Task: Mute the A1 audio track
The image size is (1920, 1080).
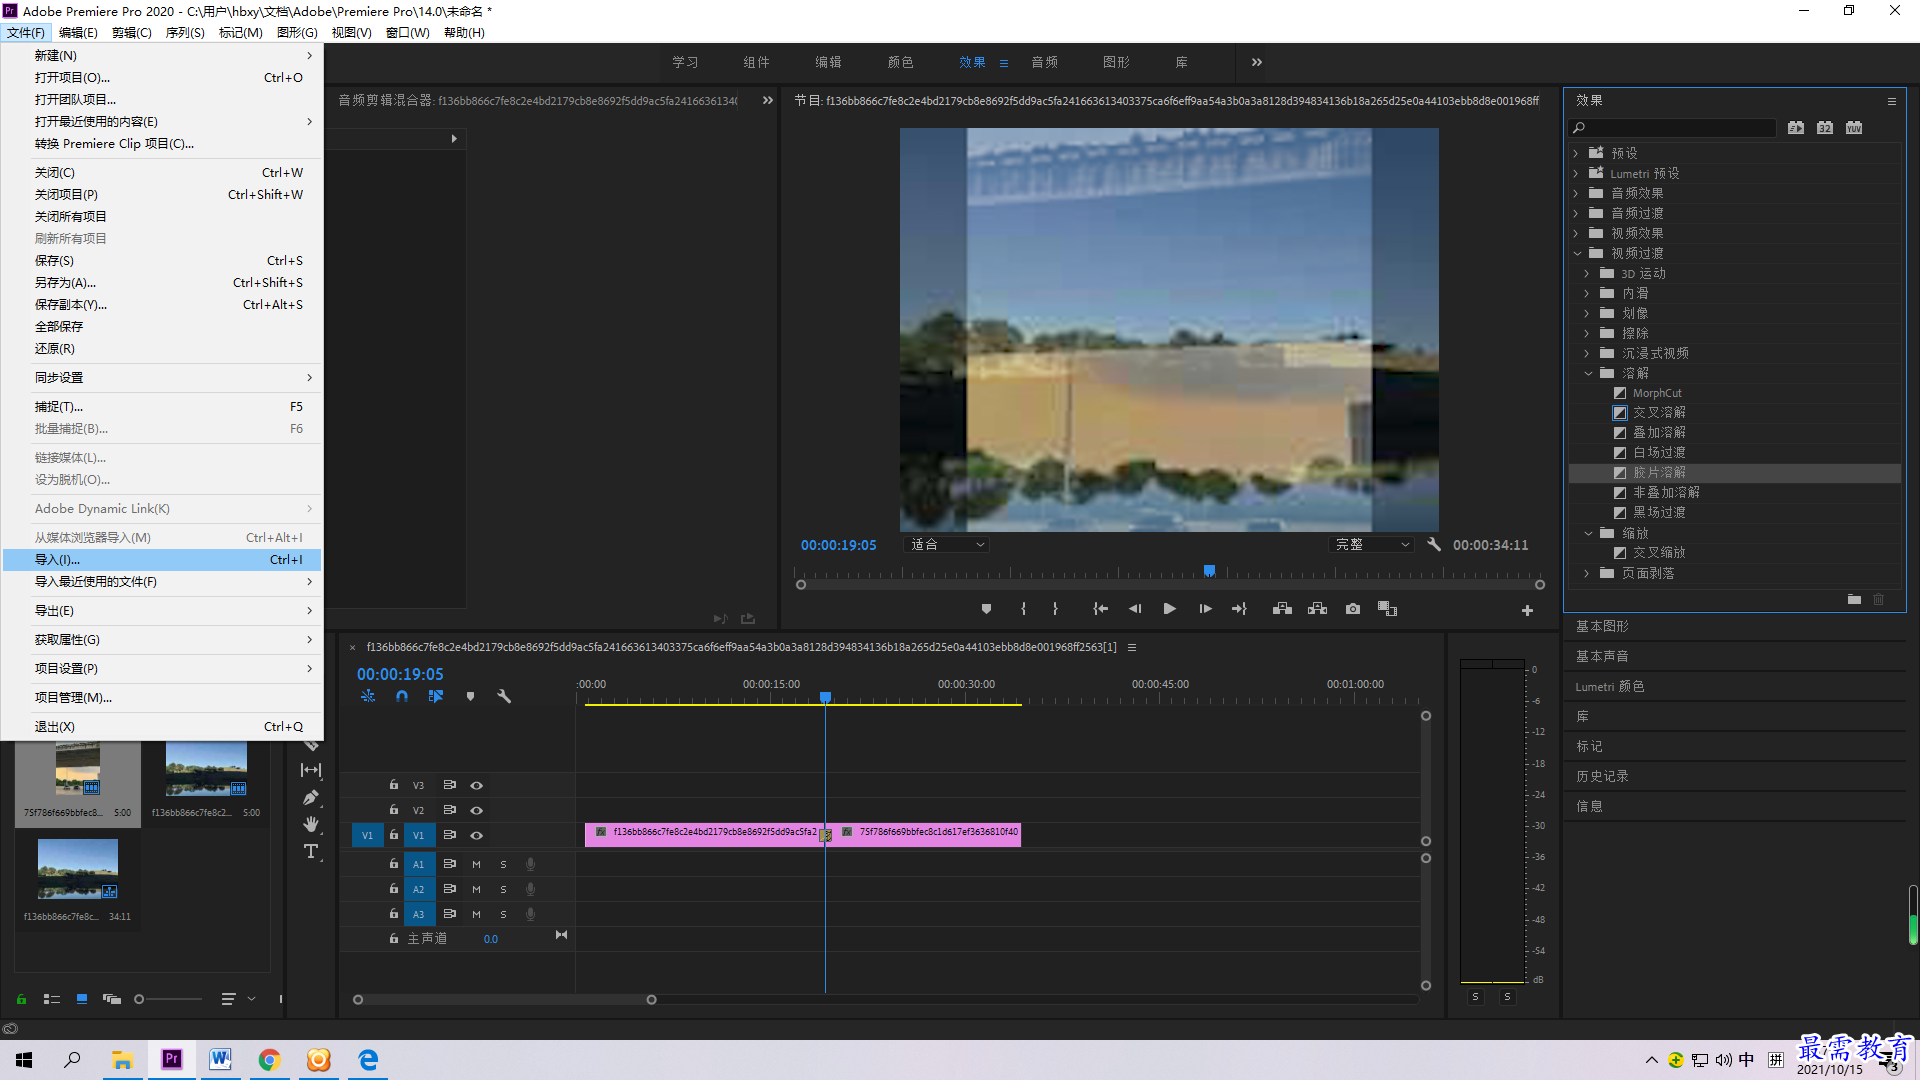Action: point(476,864)
